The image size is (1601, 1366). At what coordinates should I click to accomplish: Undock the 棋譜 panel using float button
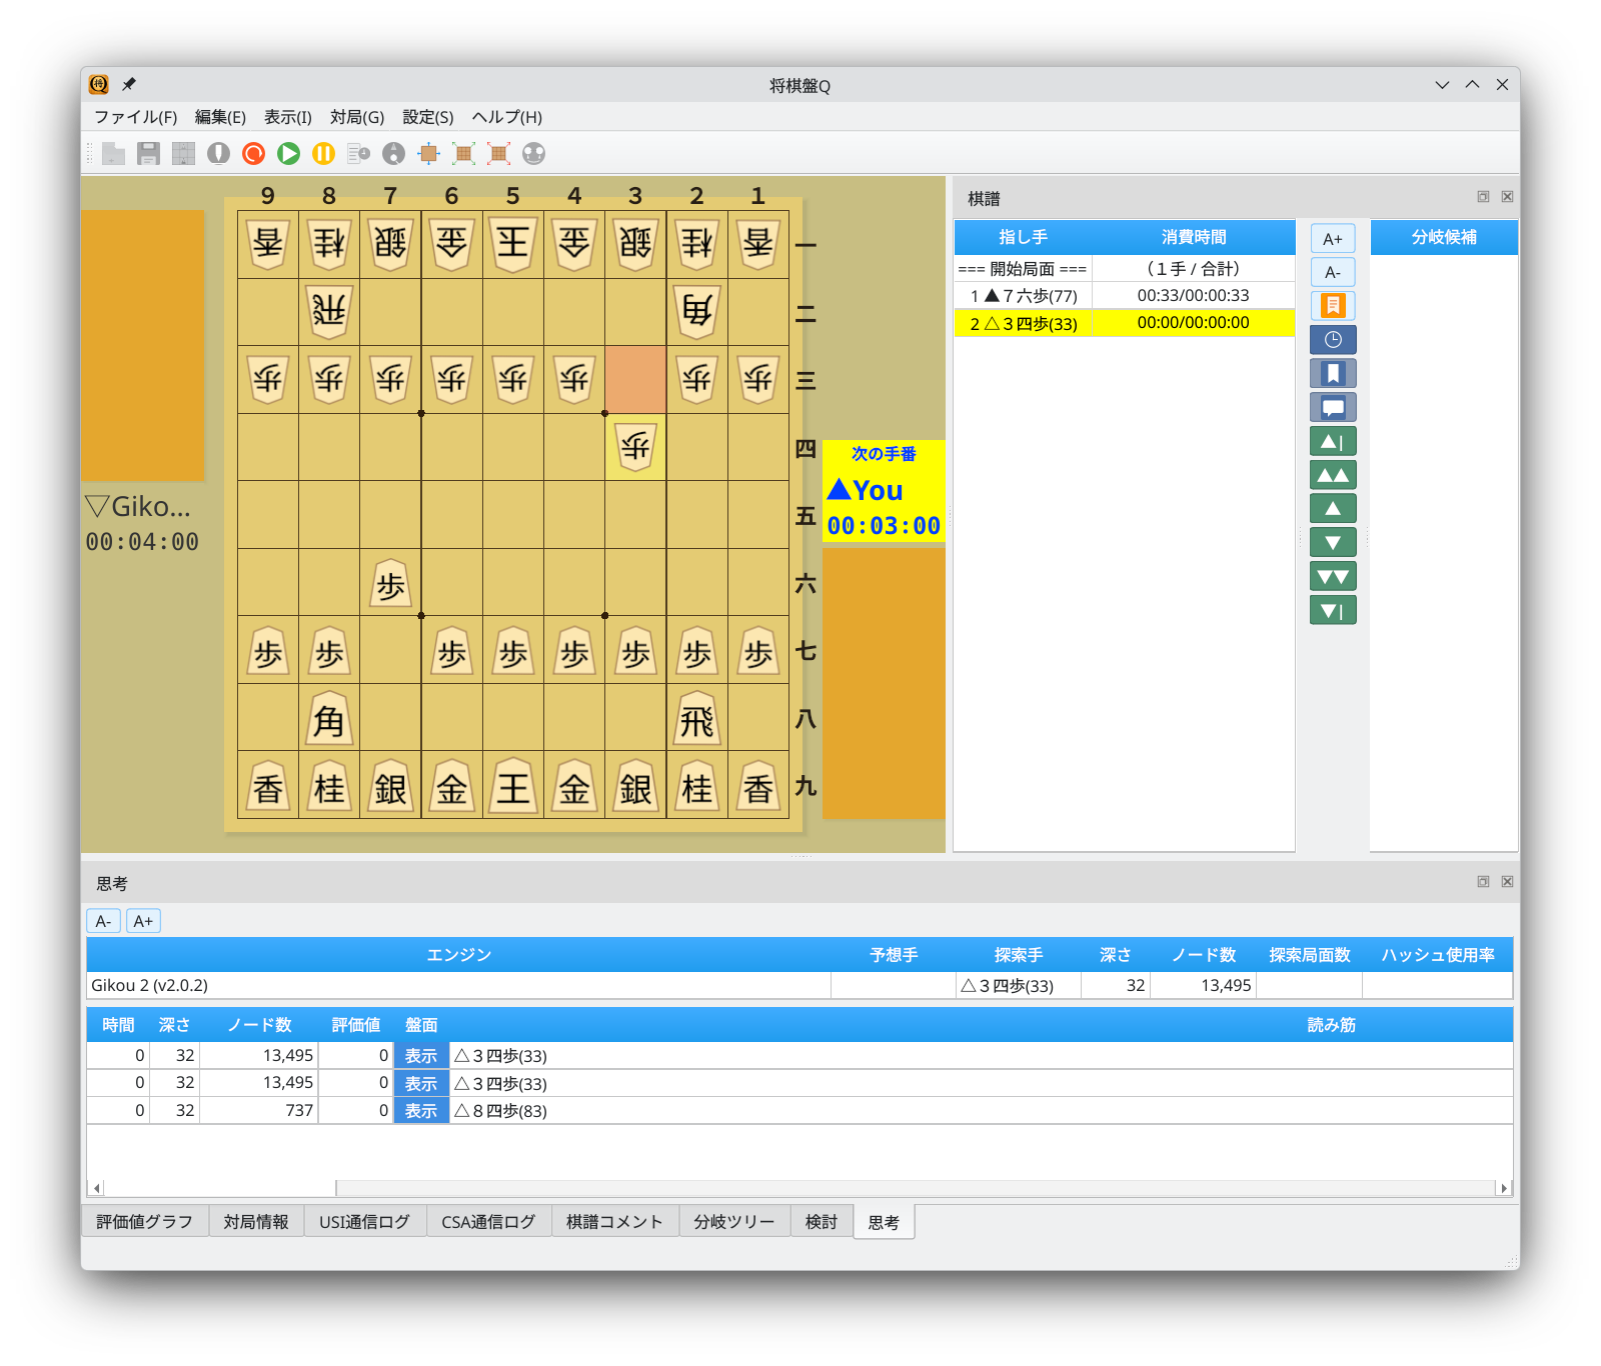click(x=1483, y=197)
